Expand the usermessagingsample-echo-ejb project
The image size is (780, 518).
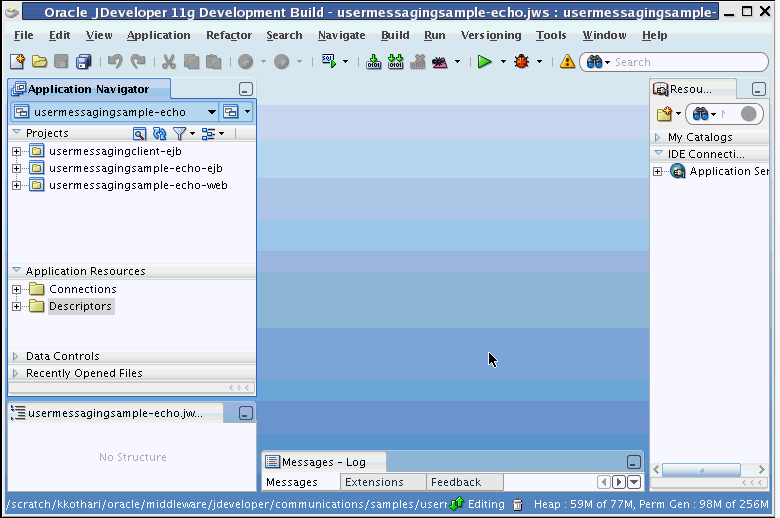click(x=16, y=168)
